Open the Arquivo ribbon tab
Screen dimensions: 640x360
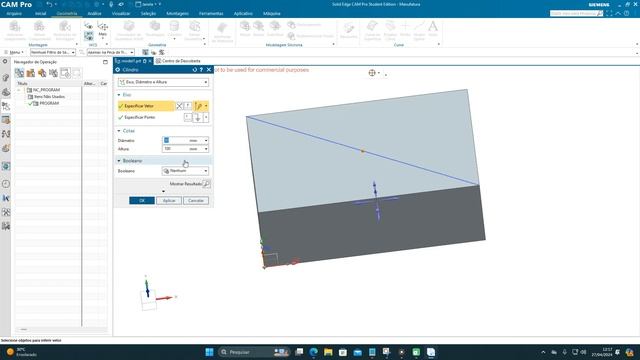(x=14, y=13)
